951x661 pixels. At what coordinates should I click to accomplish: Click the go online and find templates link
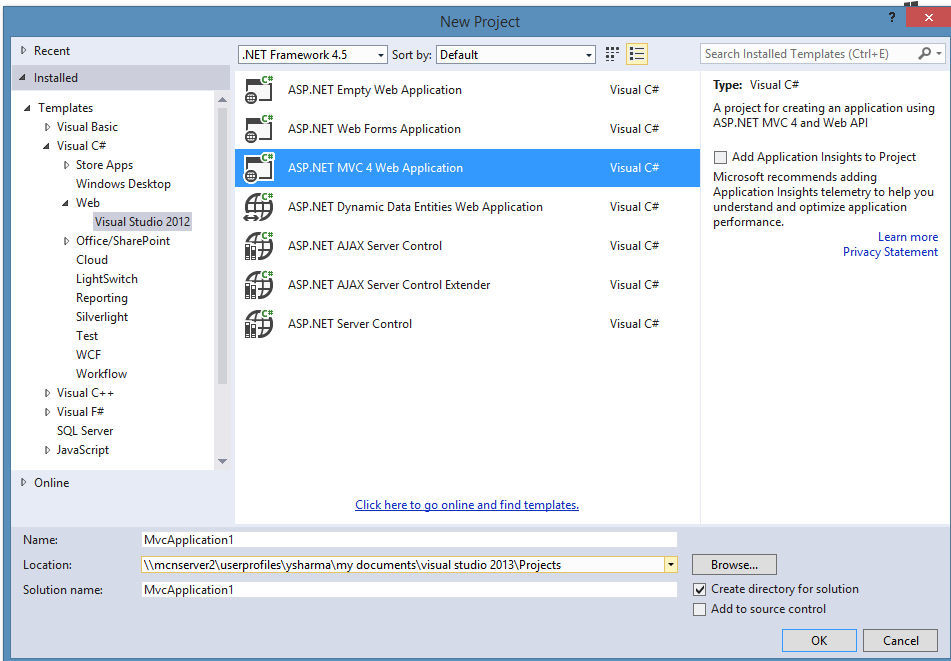click(467, 505)
